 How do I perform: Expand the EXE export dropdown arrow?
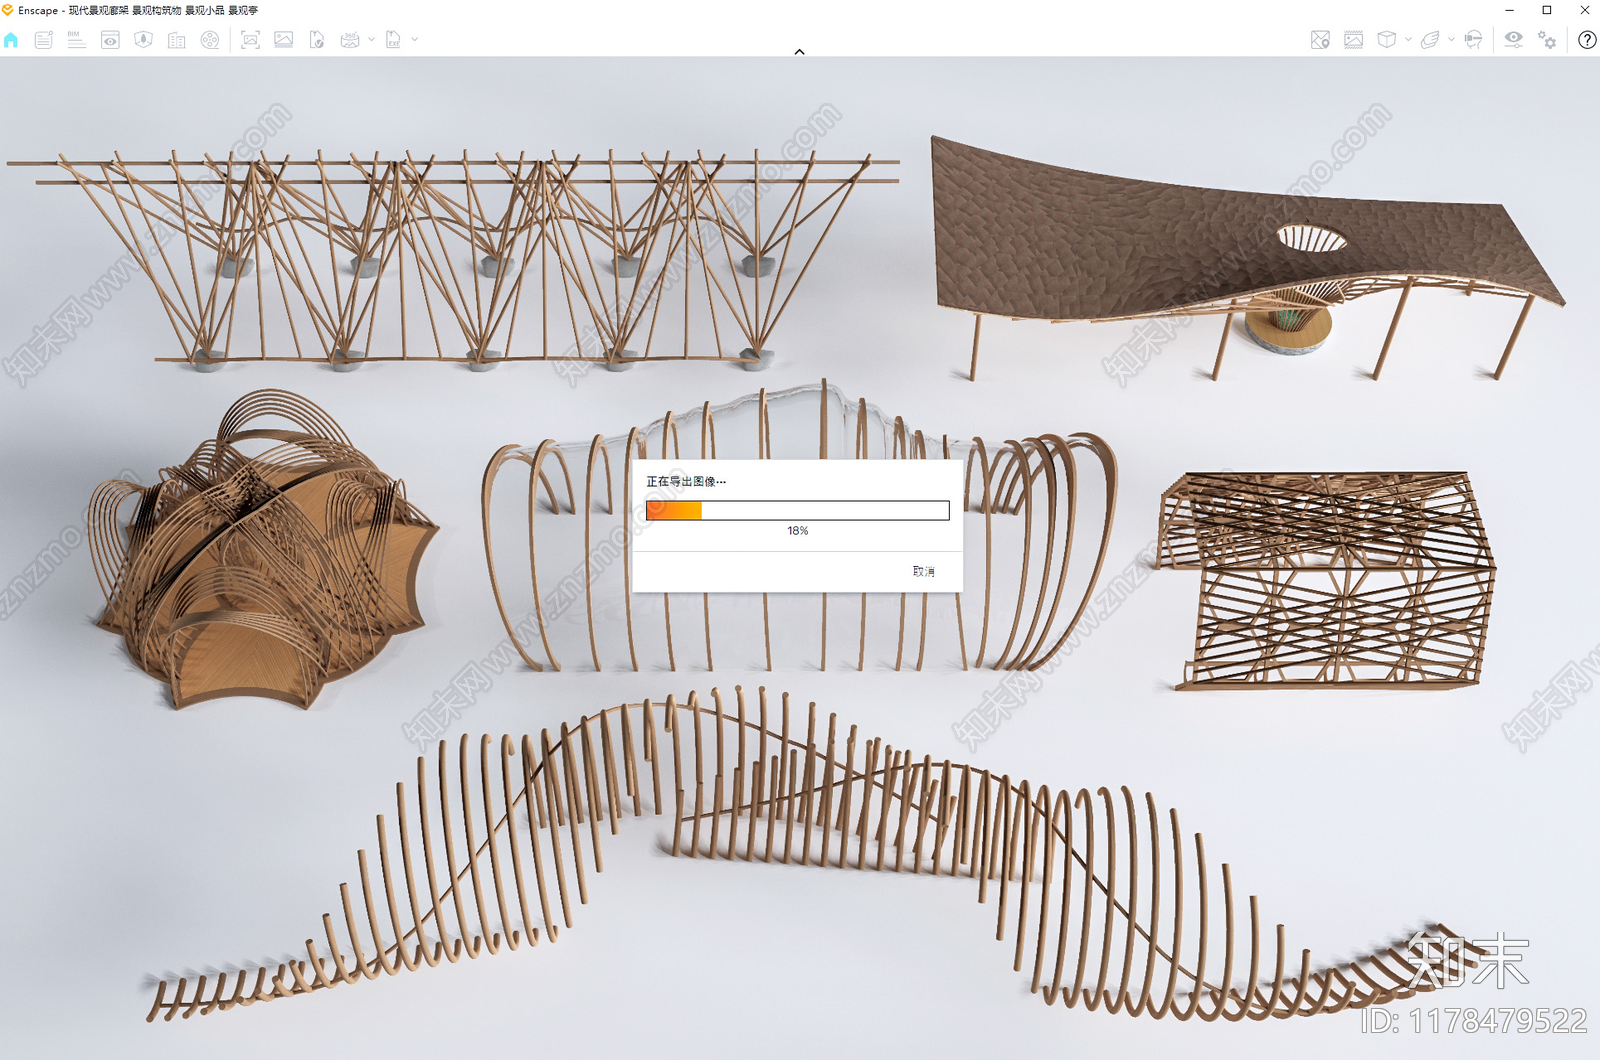click(415, 40)
